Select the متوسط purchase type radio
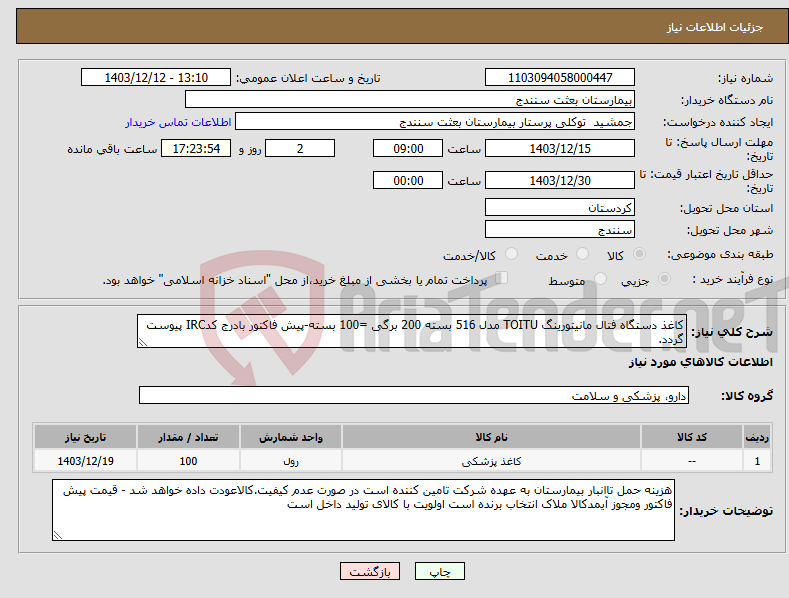789x598 pixels. click(x=600, y=279)
